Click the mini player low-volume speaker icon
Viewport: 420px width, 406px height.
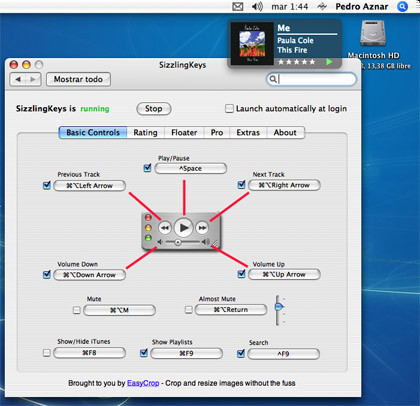coord(160,242)
